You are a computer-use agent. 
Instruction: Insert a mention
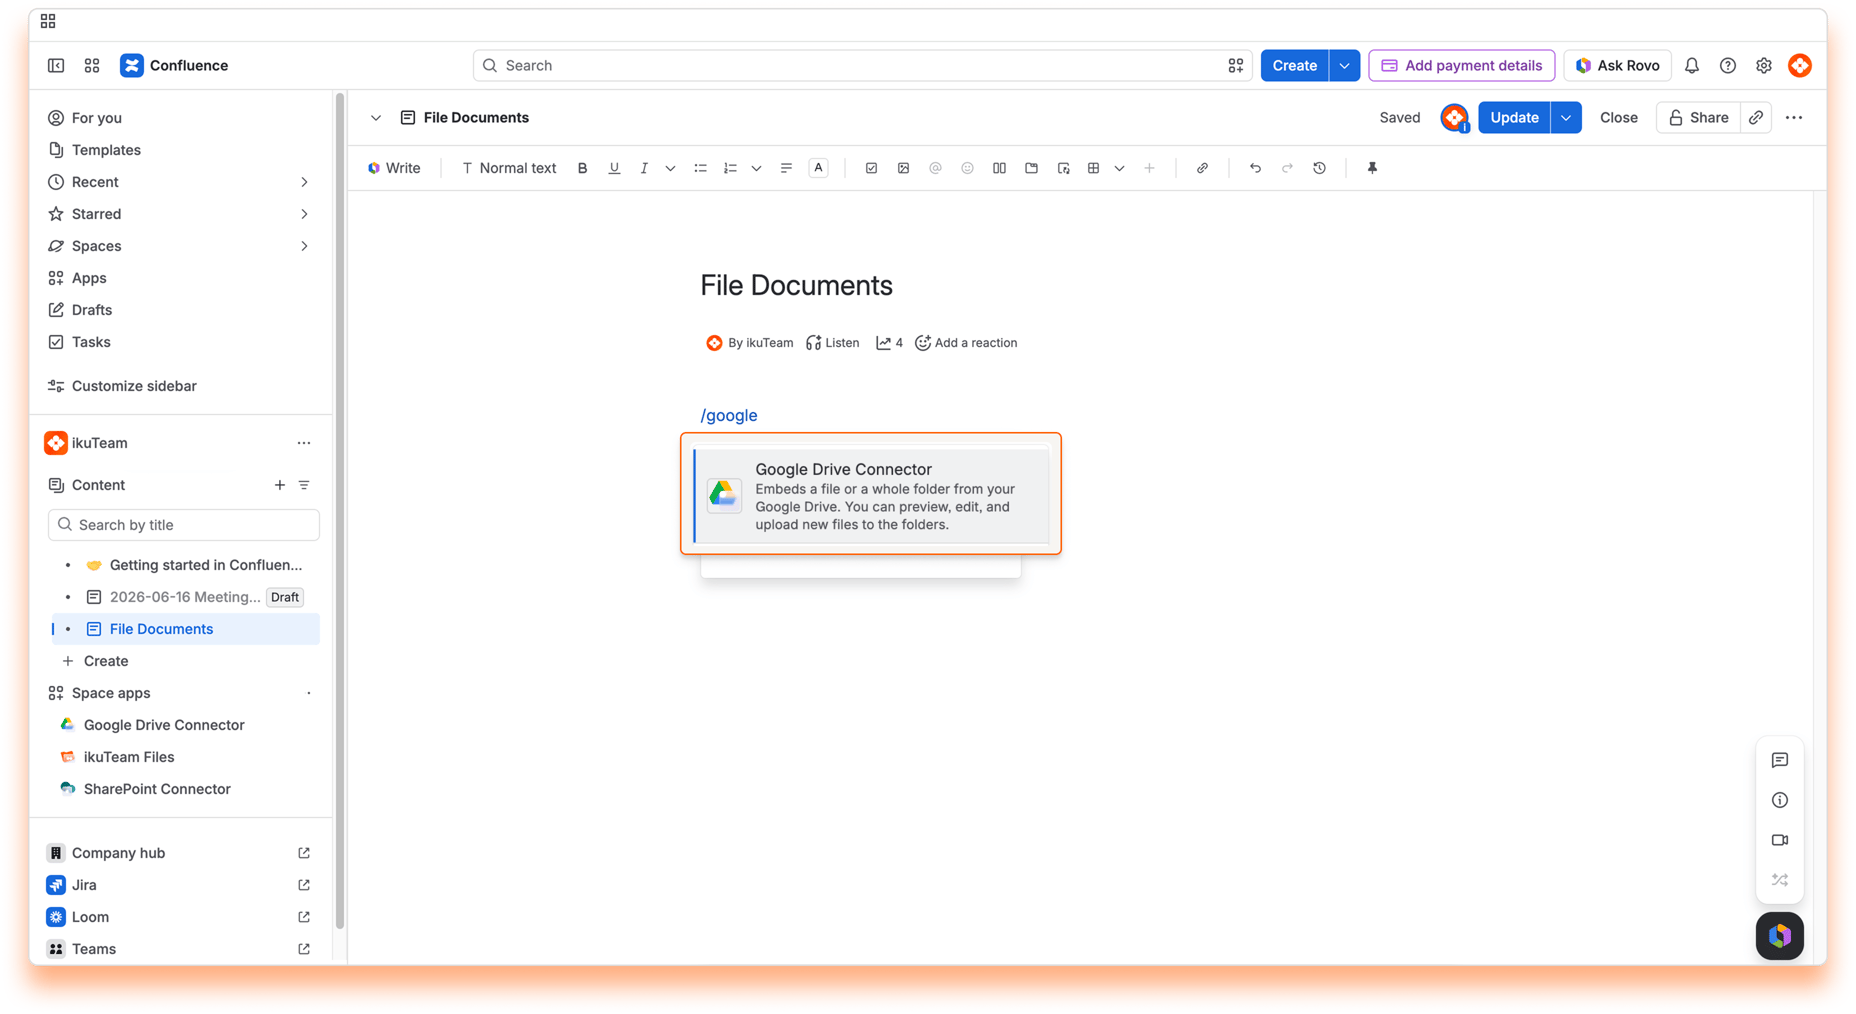click(x=935, y=168)
